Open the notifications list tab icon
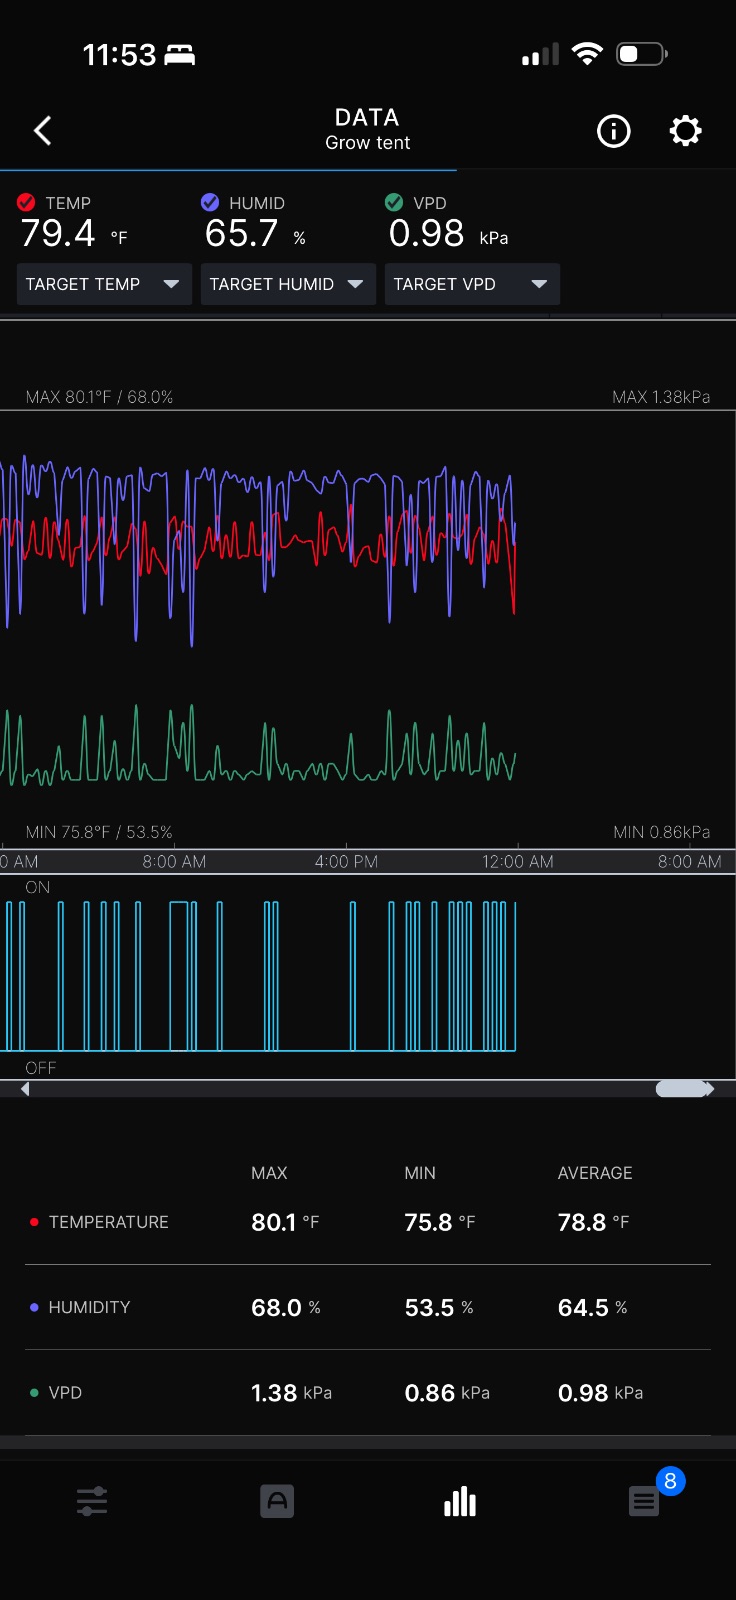The width and height of the screenshot is (736, 1600). tap(644, 1501)
